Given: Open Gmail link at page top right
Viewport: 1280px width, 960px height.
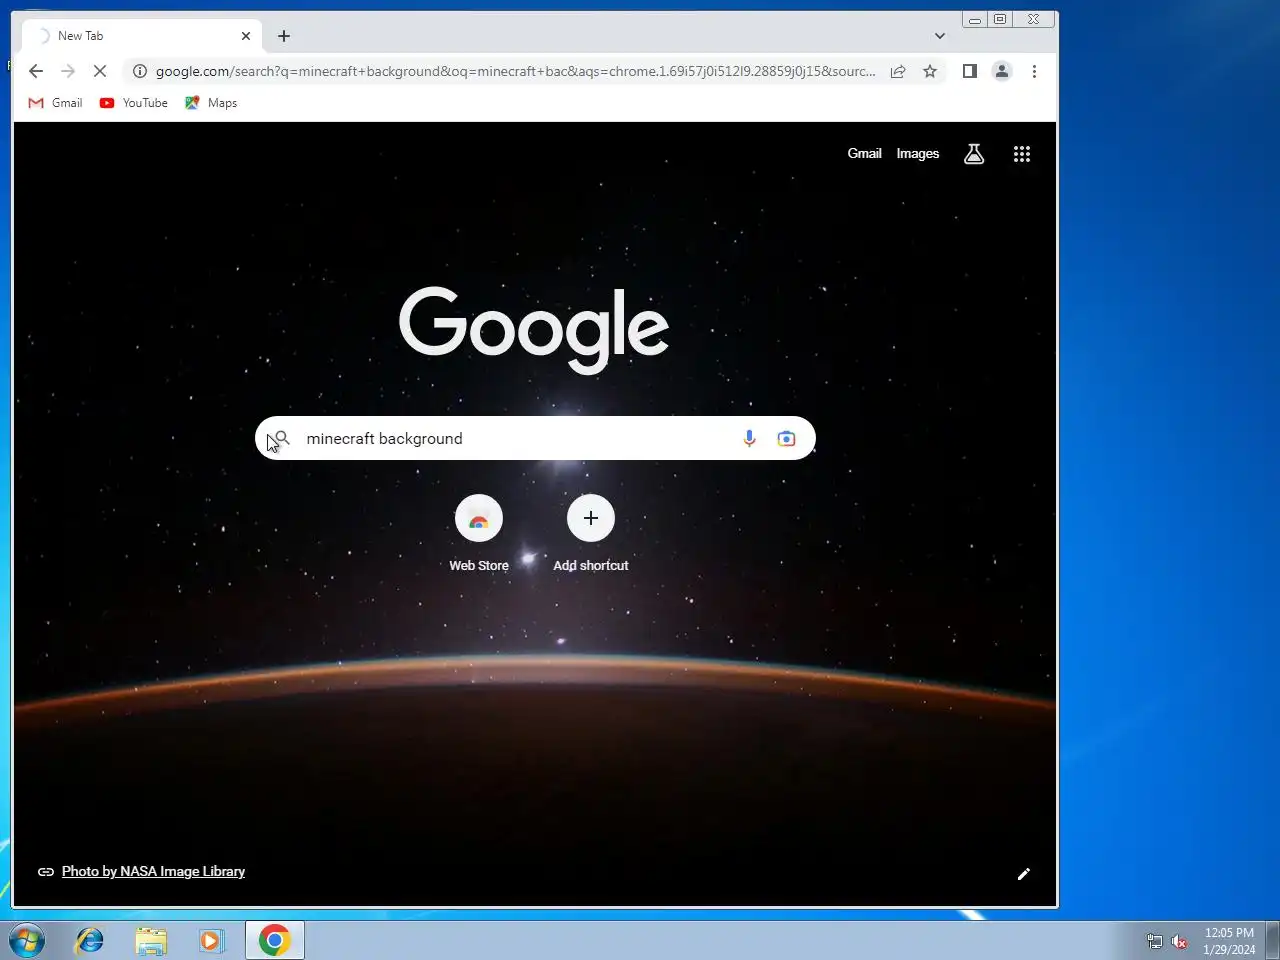Looking at the screenshot, I should [864, 153].
